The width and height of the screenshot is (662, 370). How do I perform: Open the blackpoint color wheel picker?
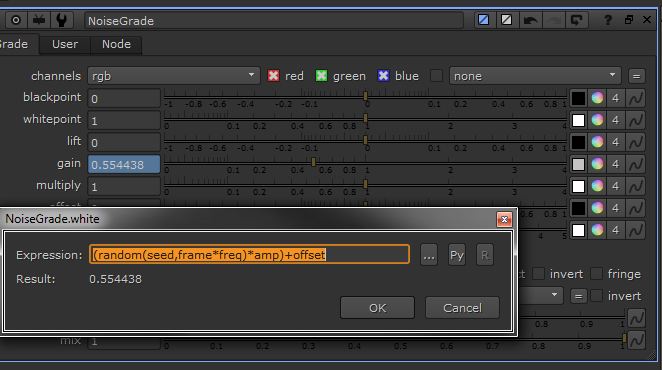pos(597,98)
